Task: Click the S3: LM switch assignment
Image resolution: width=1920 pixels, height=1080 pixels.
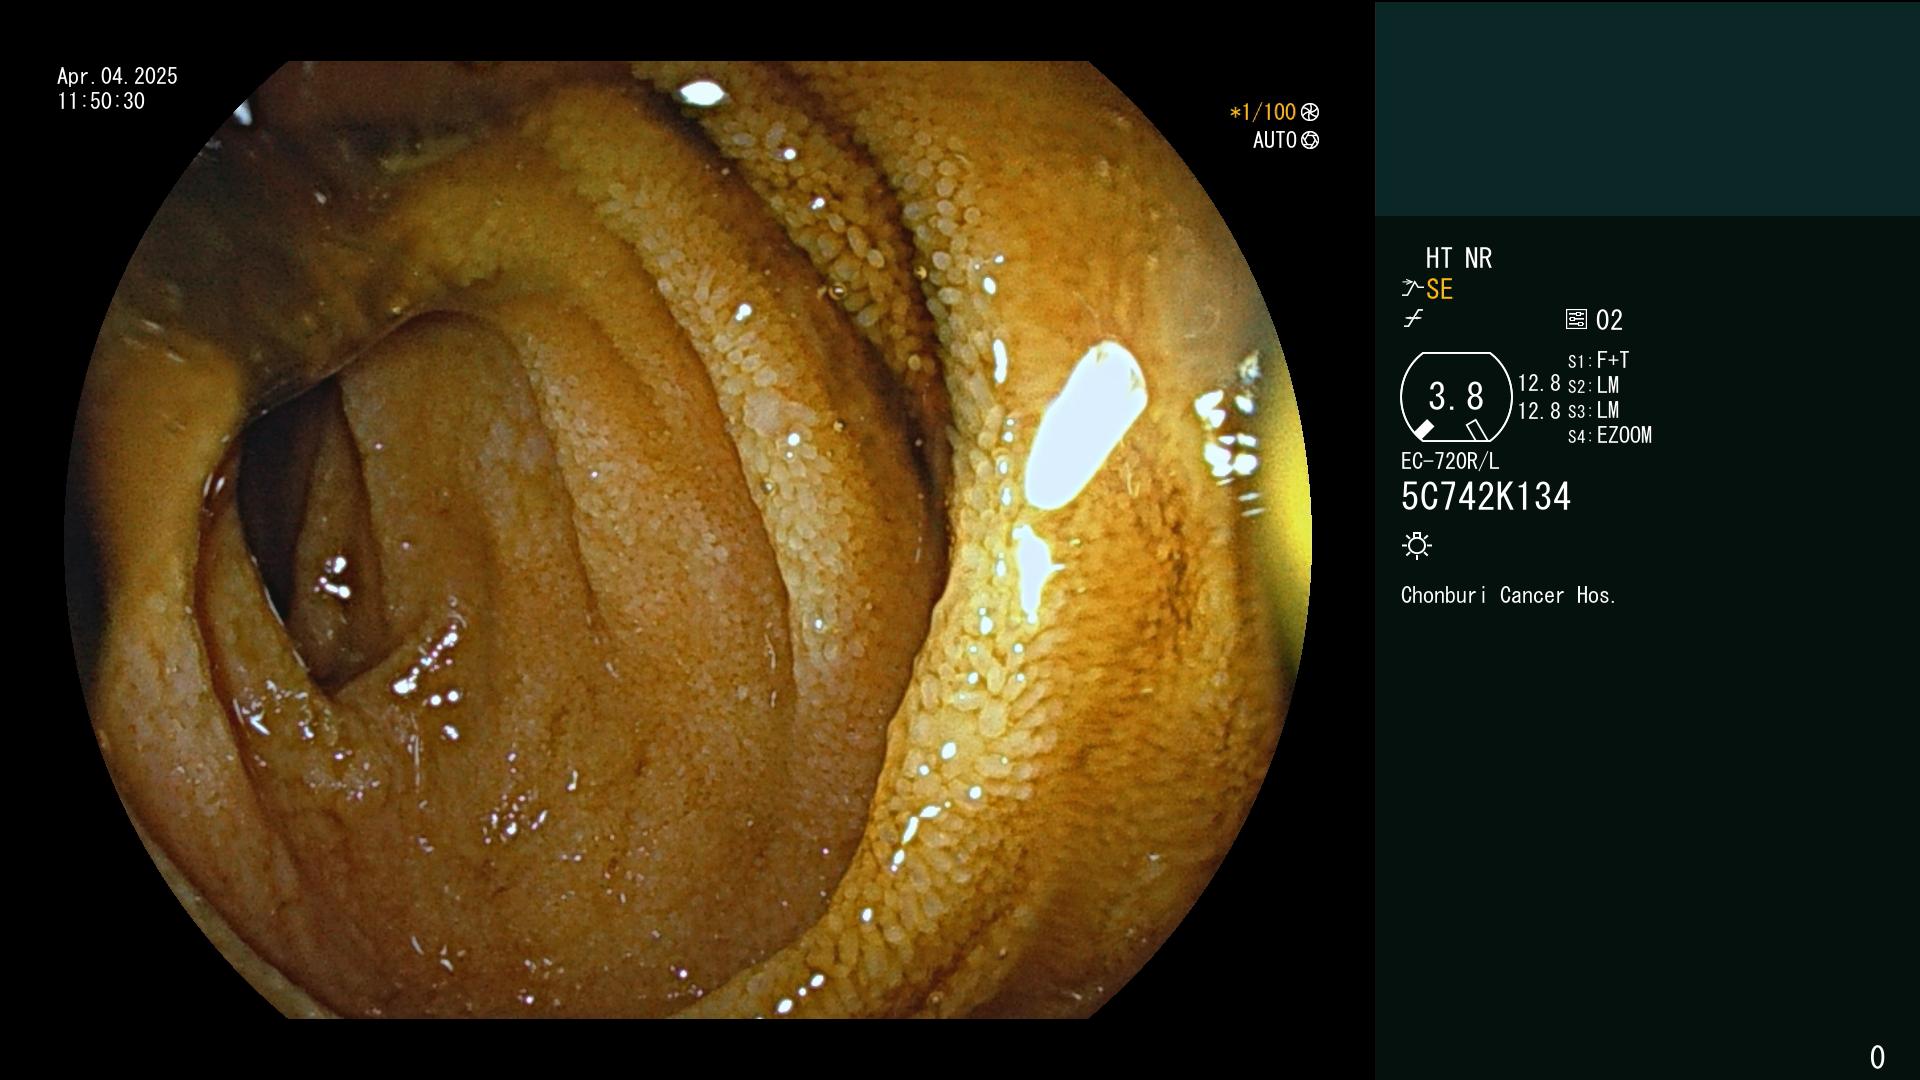Action: (1594, 411)
